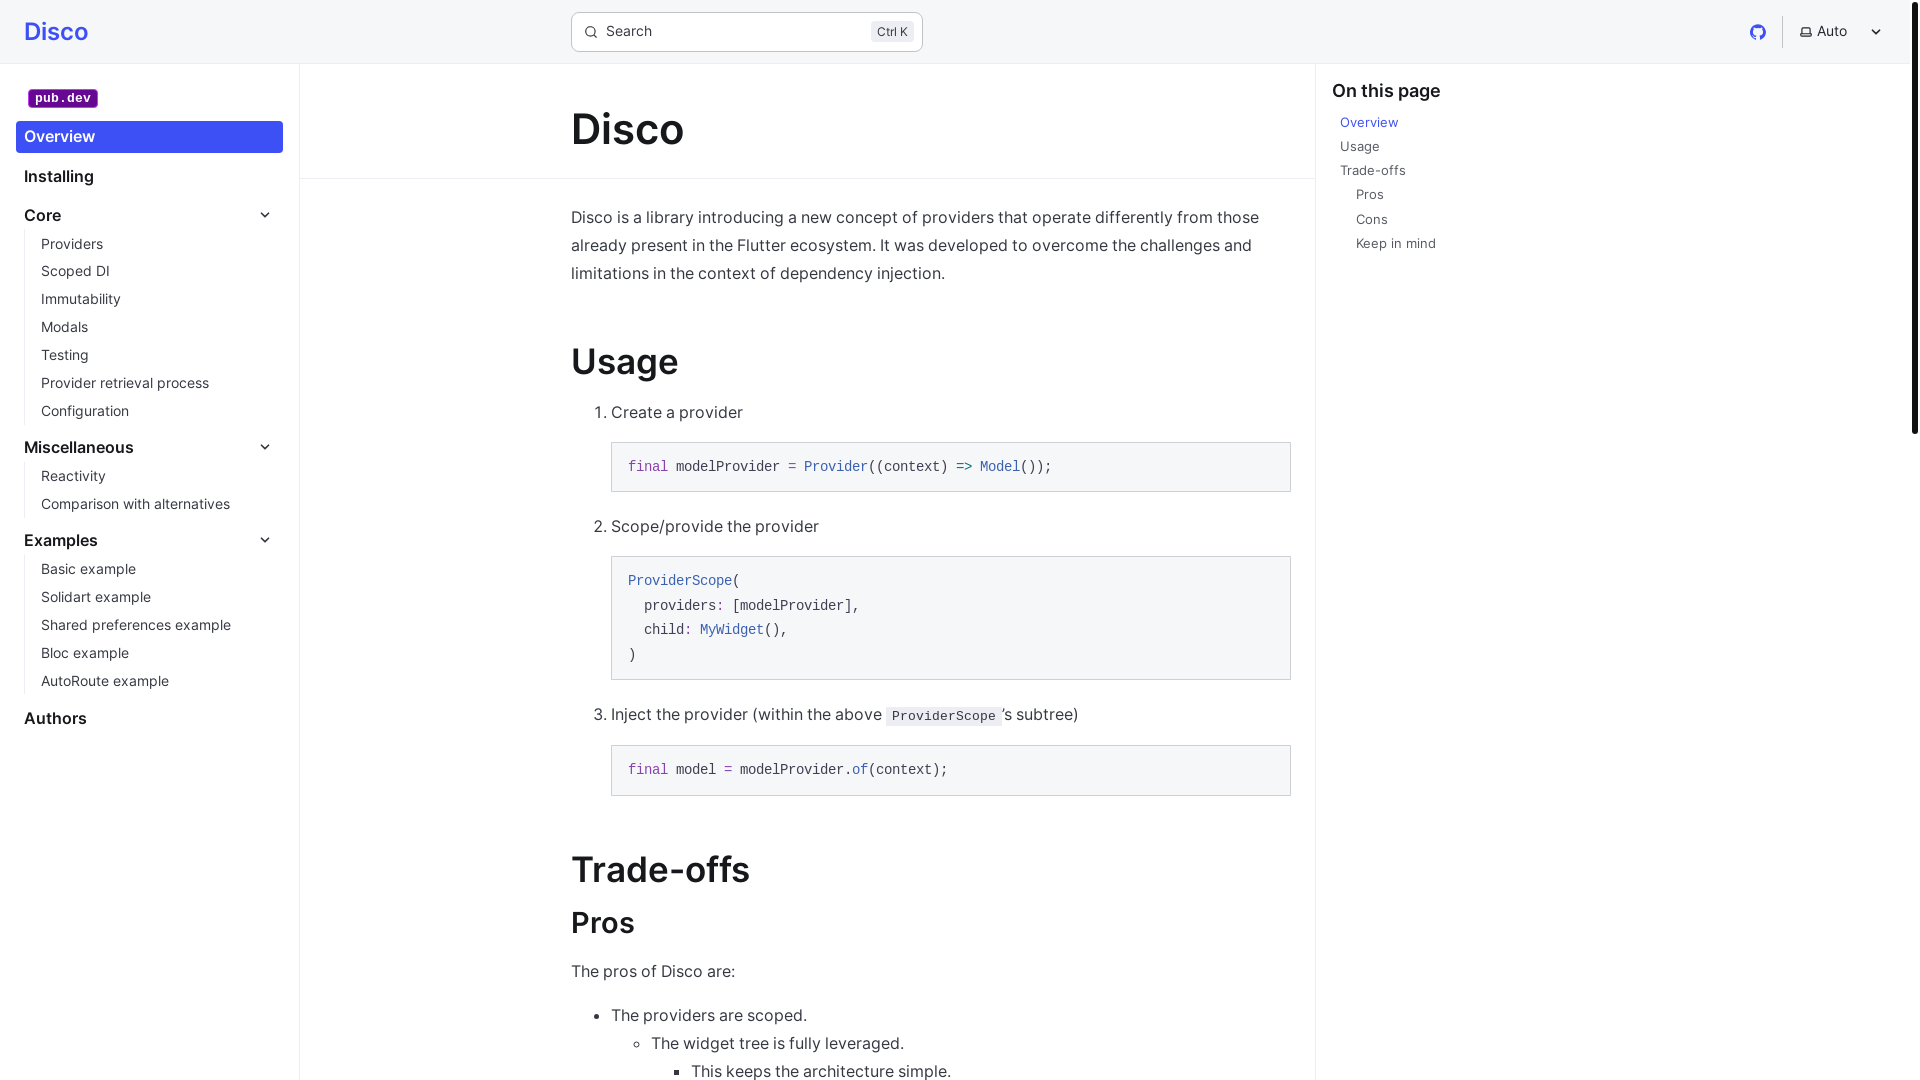Image resolution: width=1920 pixels, height=1080 pixels.
Task: Jump to Usage in On this page
Action: 1359,146
